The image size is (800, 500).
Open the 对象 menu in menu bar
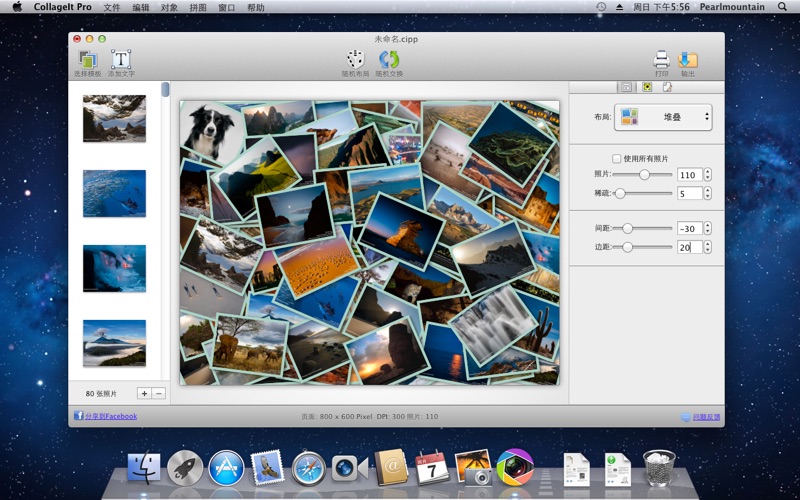point(169,7)
